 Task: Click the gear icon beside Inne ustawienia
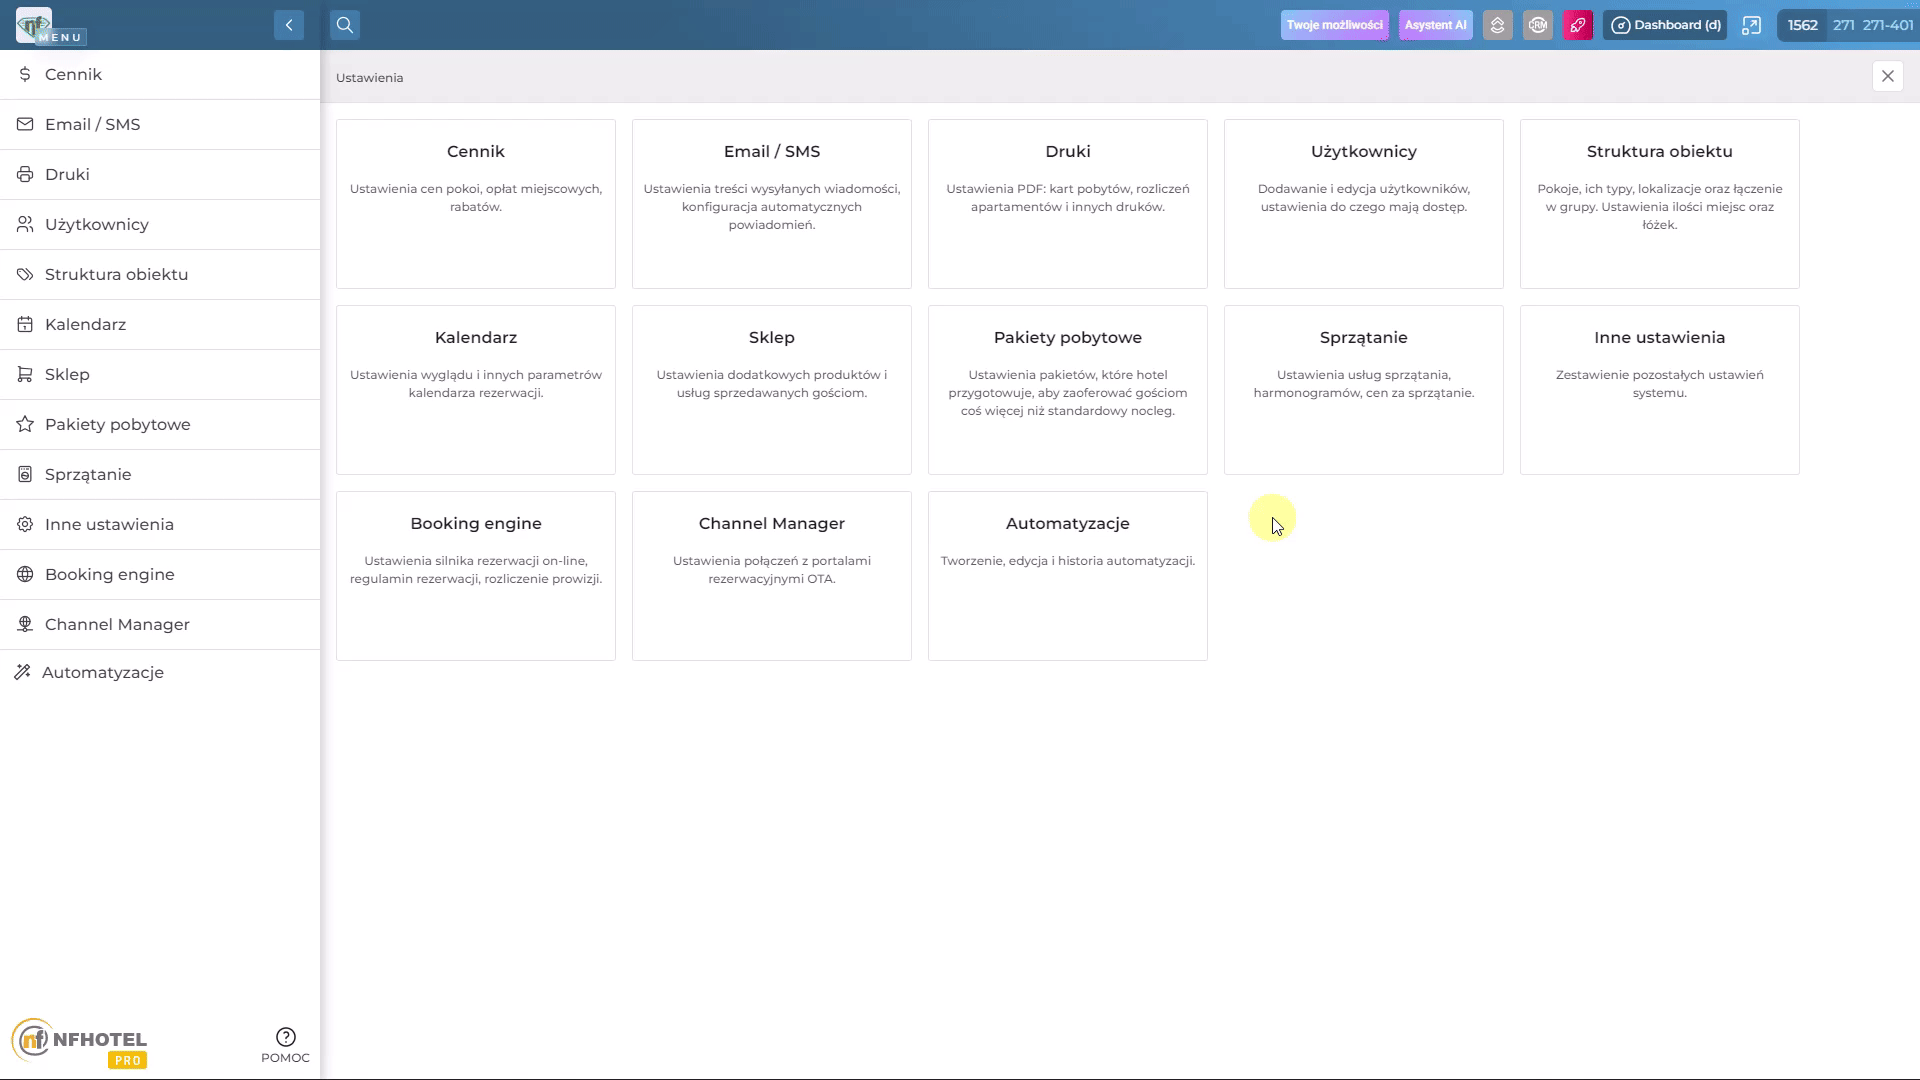(x=25, y=524)
